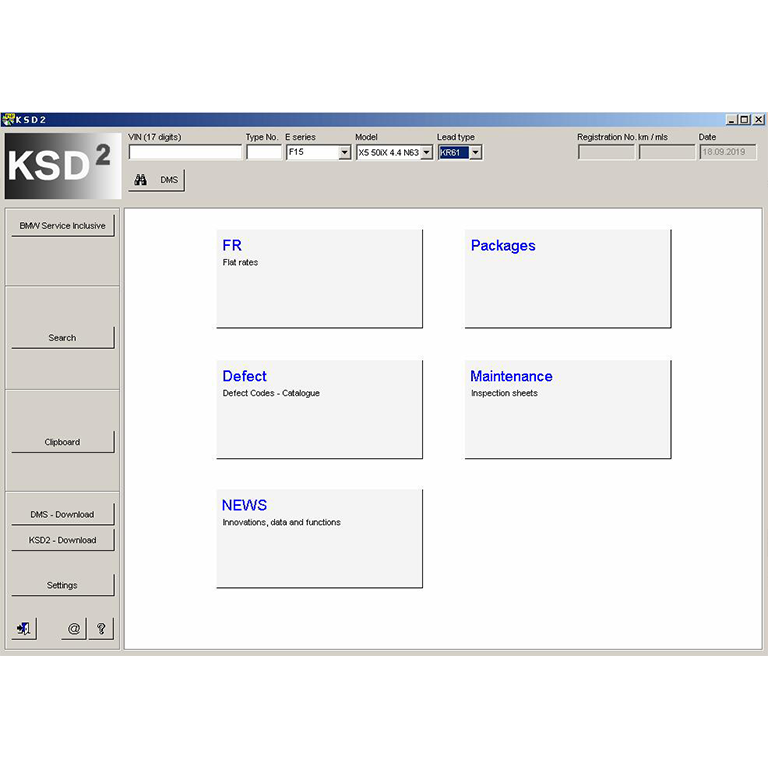The height and width of the screenshot is (768, 768).
Task: Click the Type No. input field
Action: (x=264, y=152)
